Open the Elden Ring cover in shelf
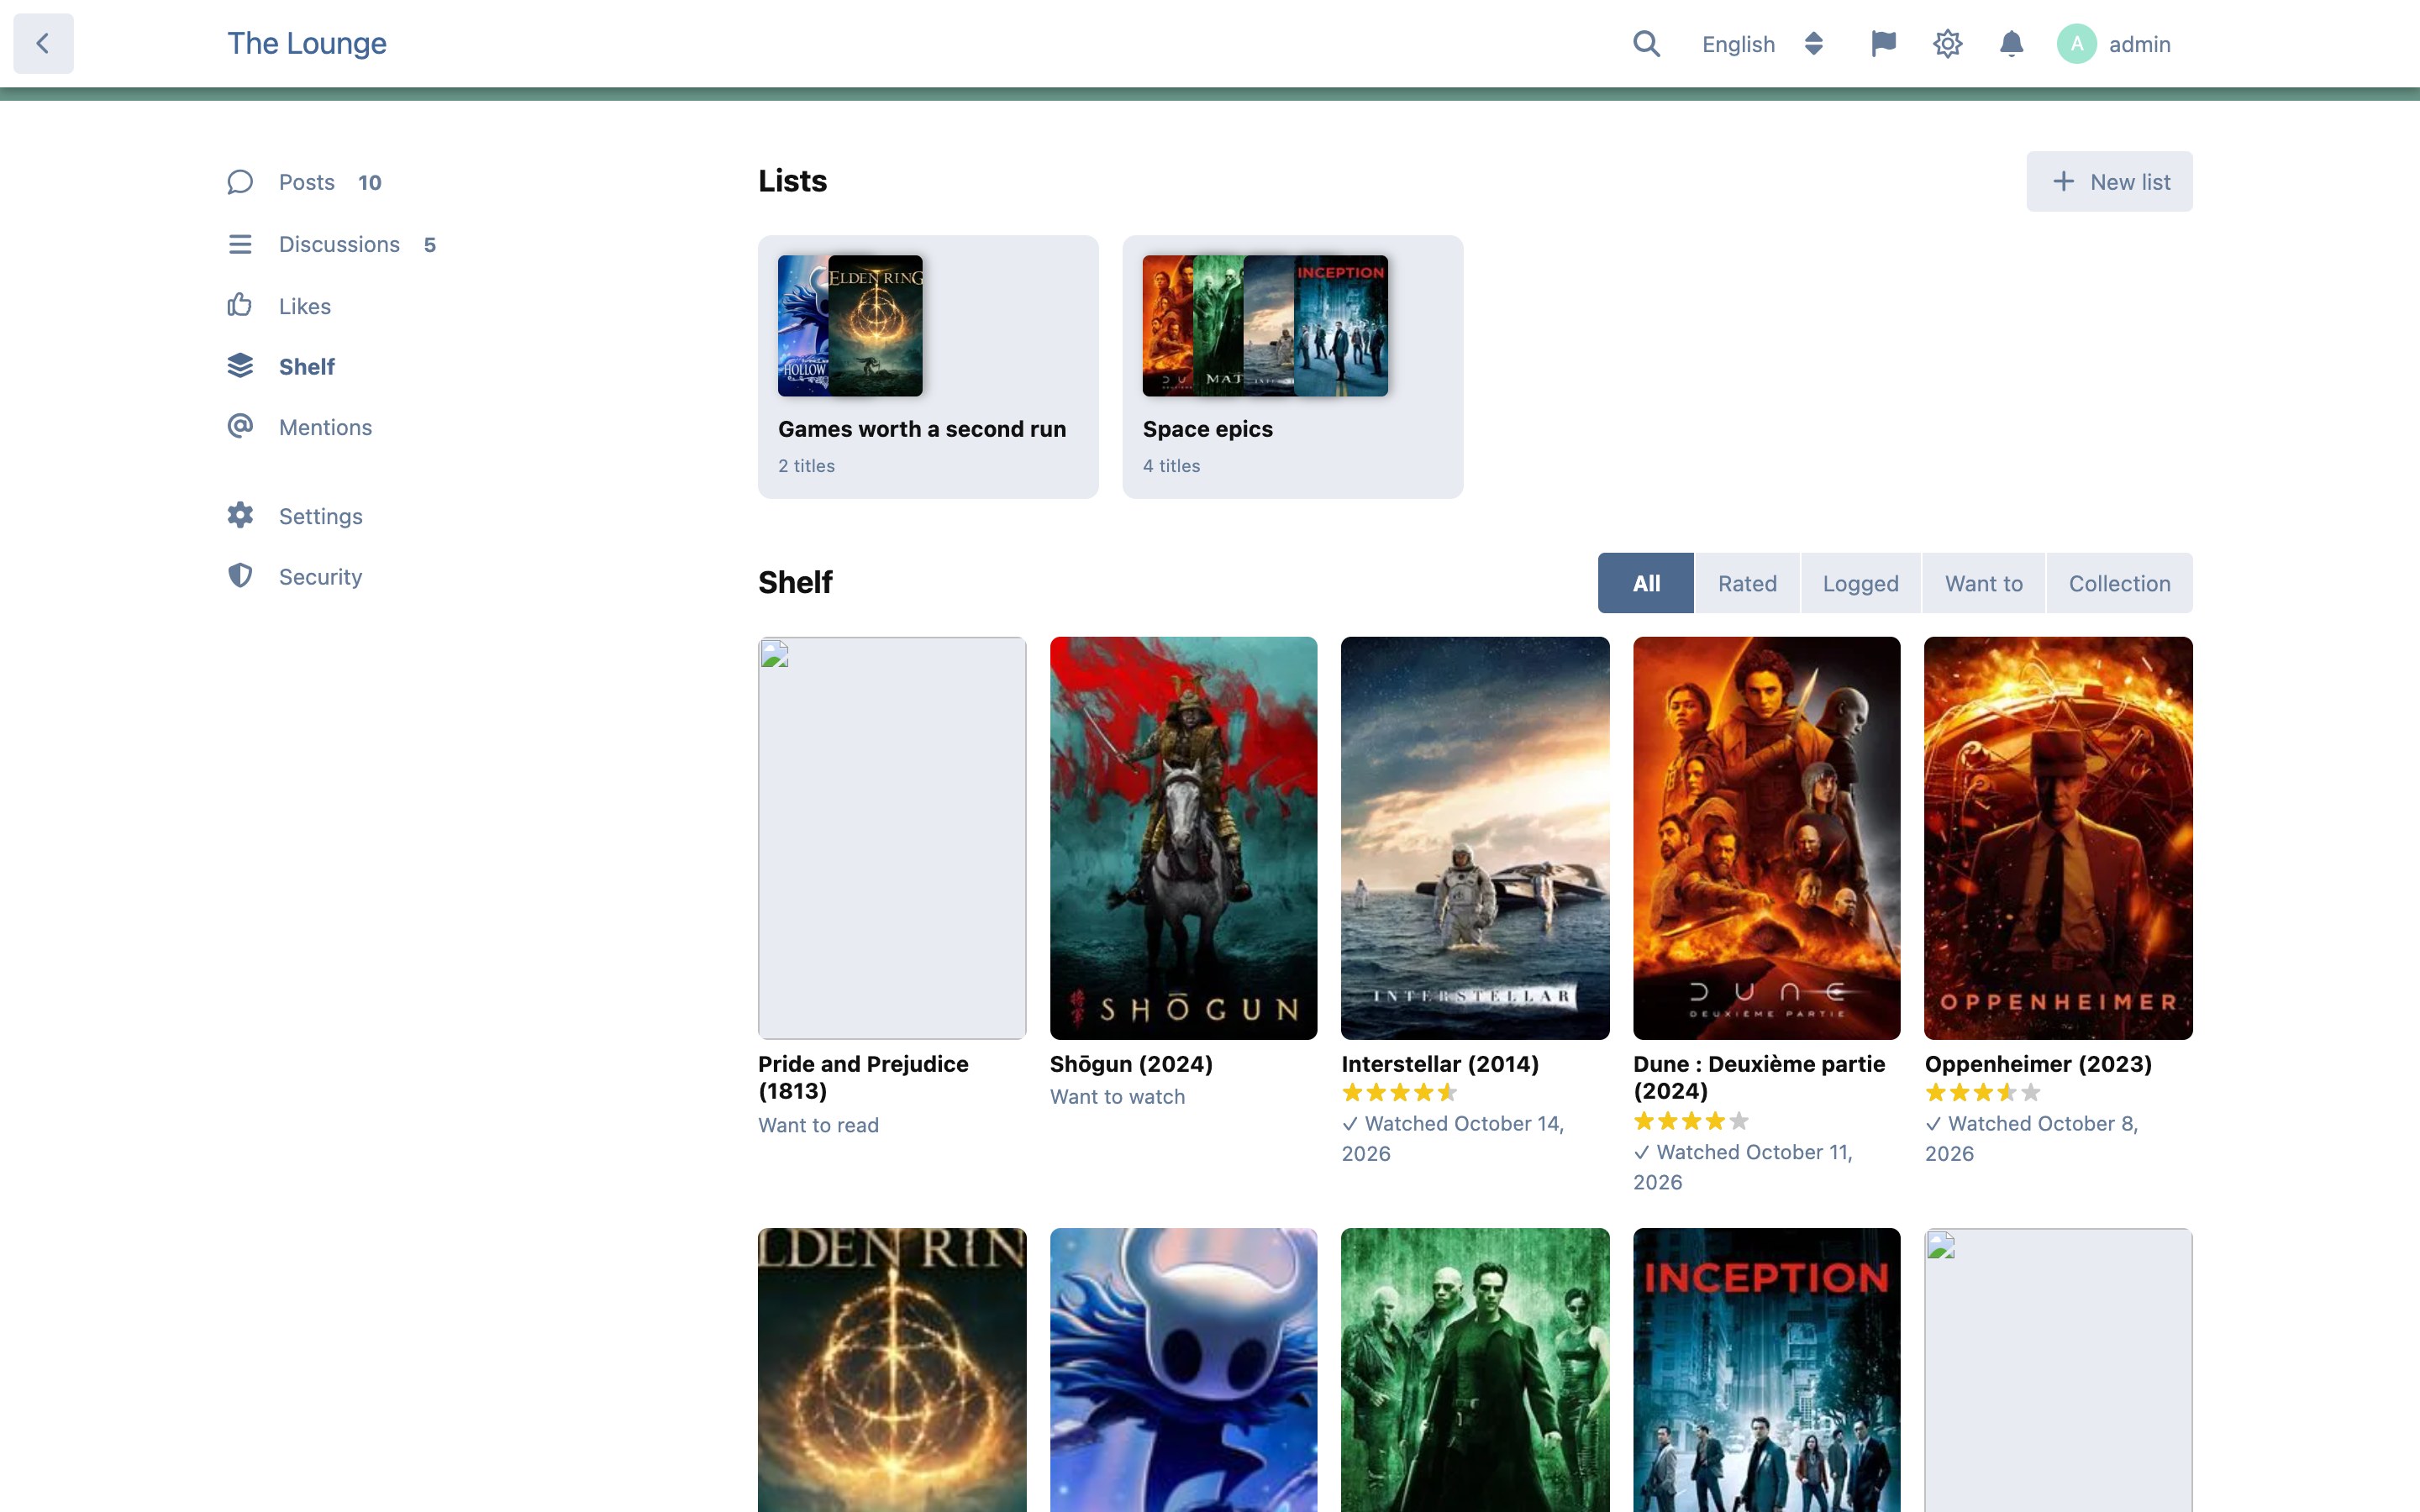 point(892,1370)
